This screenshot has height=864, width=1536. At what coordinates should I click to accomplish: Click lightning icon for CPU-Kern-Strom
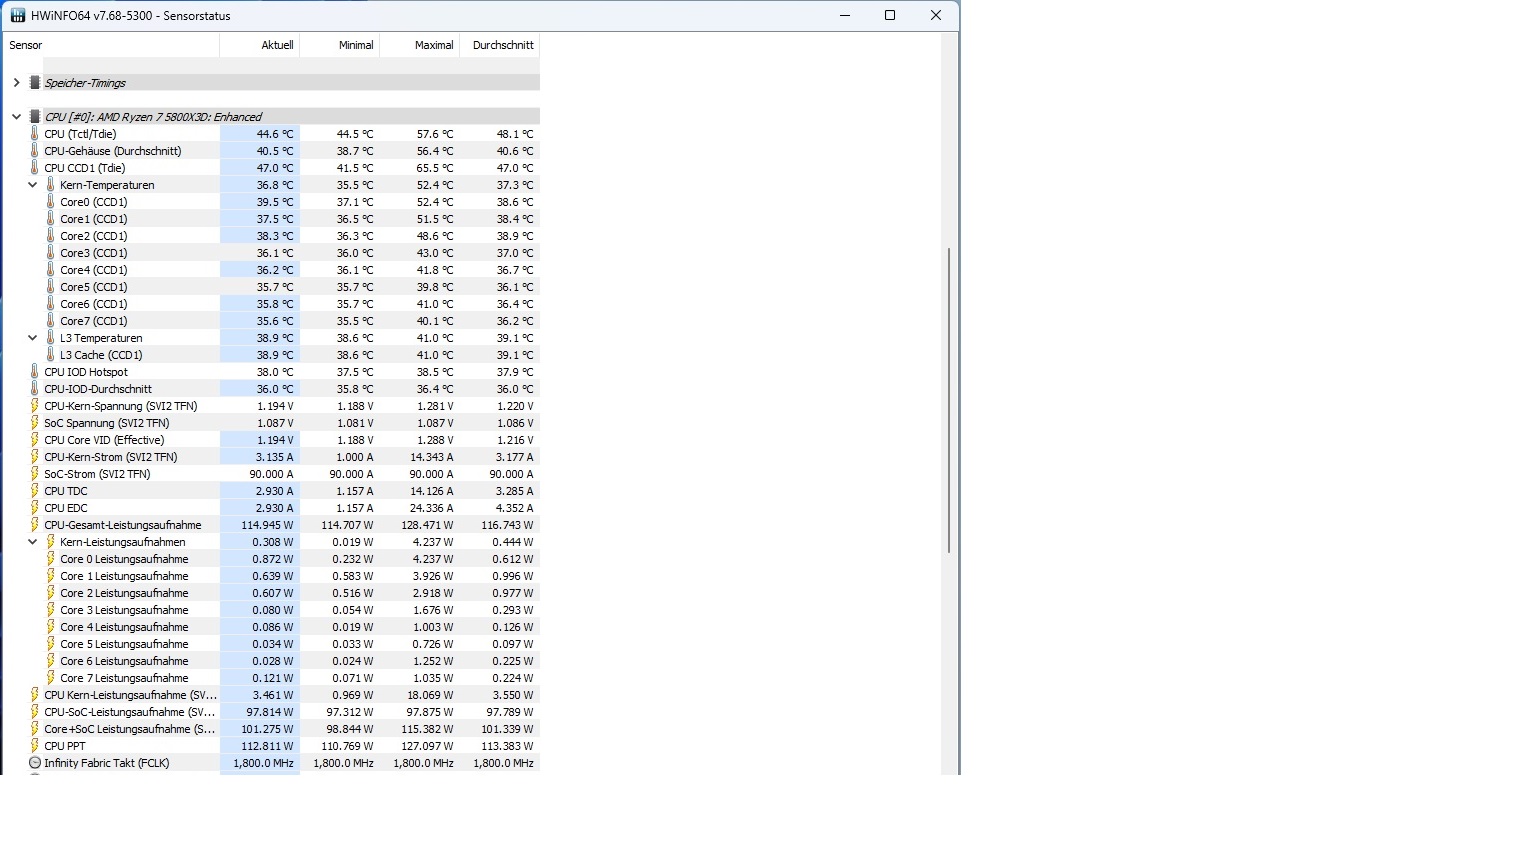pyautogui.click(x=35, y=457)
